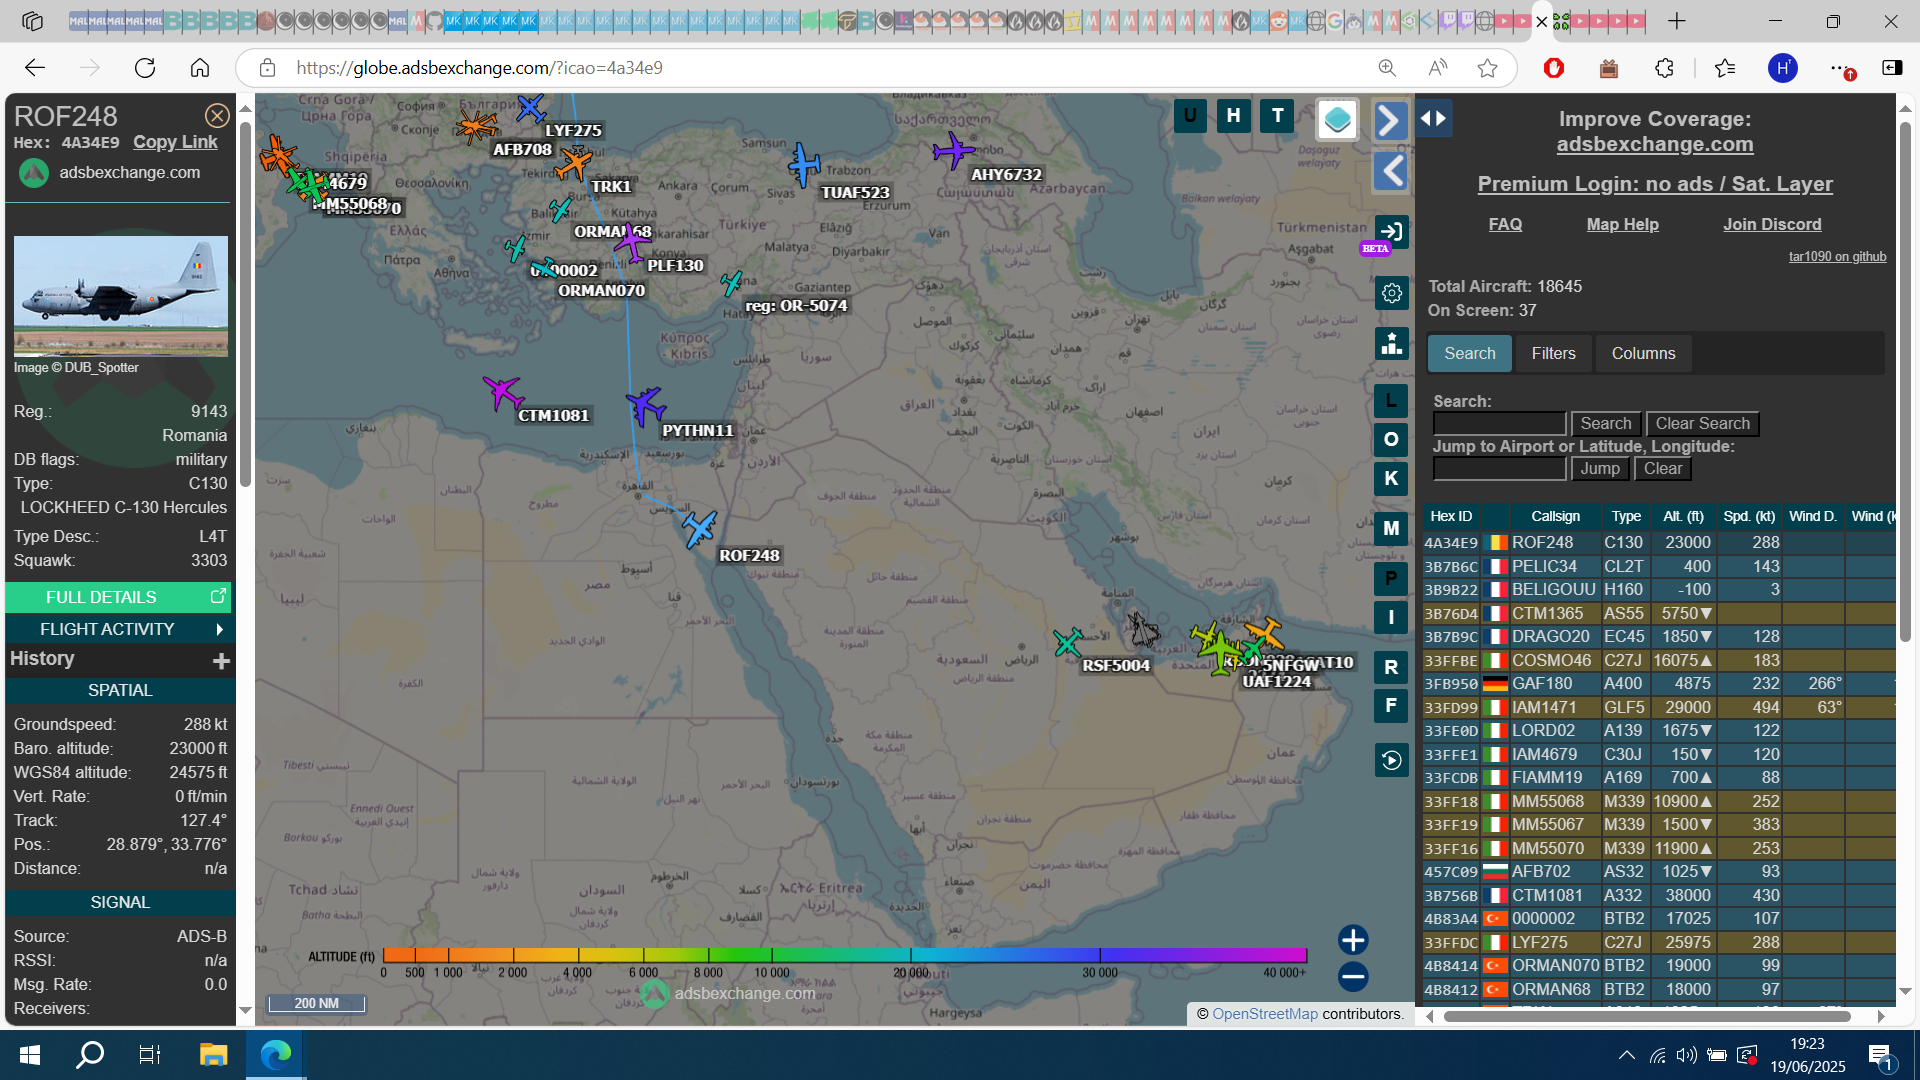The width and height of the screenshot is (1920, 1080).
Task: Open the Join Discord link
Action: pyautogui.click(x=1771, y=225)
